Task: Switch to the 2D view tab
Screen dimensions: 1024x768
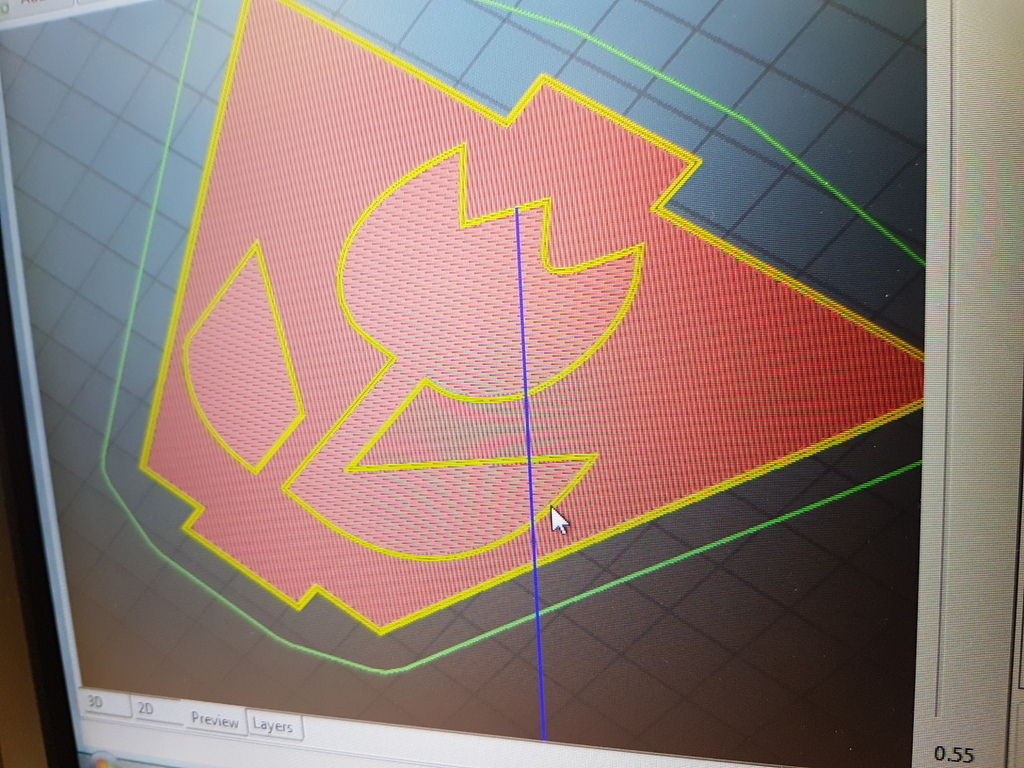Action: point(157,710)
